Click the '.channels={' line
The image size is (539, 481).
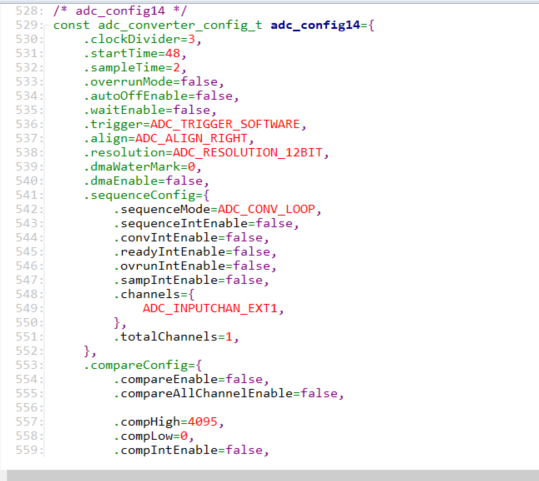click(x=154, y=294)
